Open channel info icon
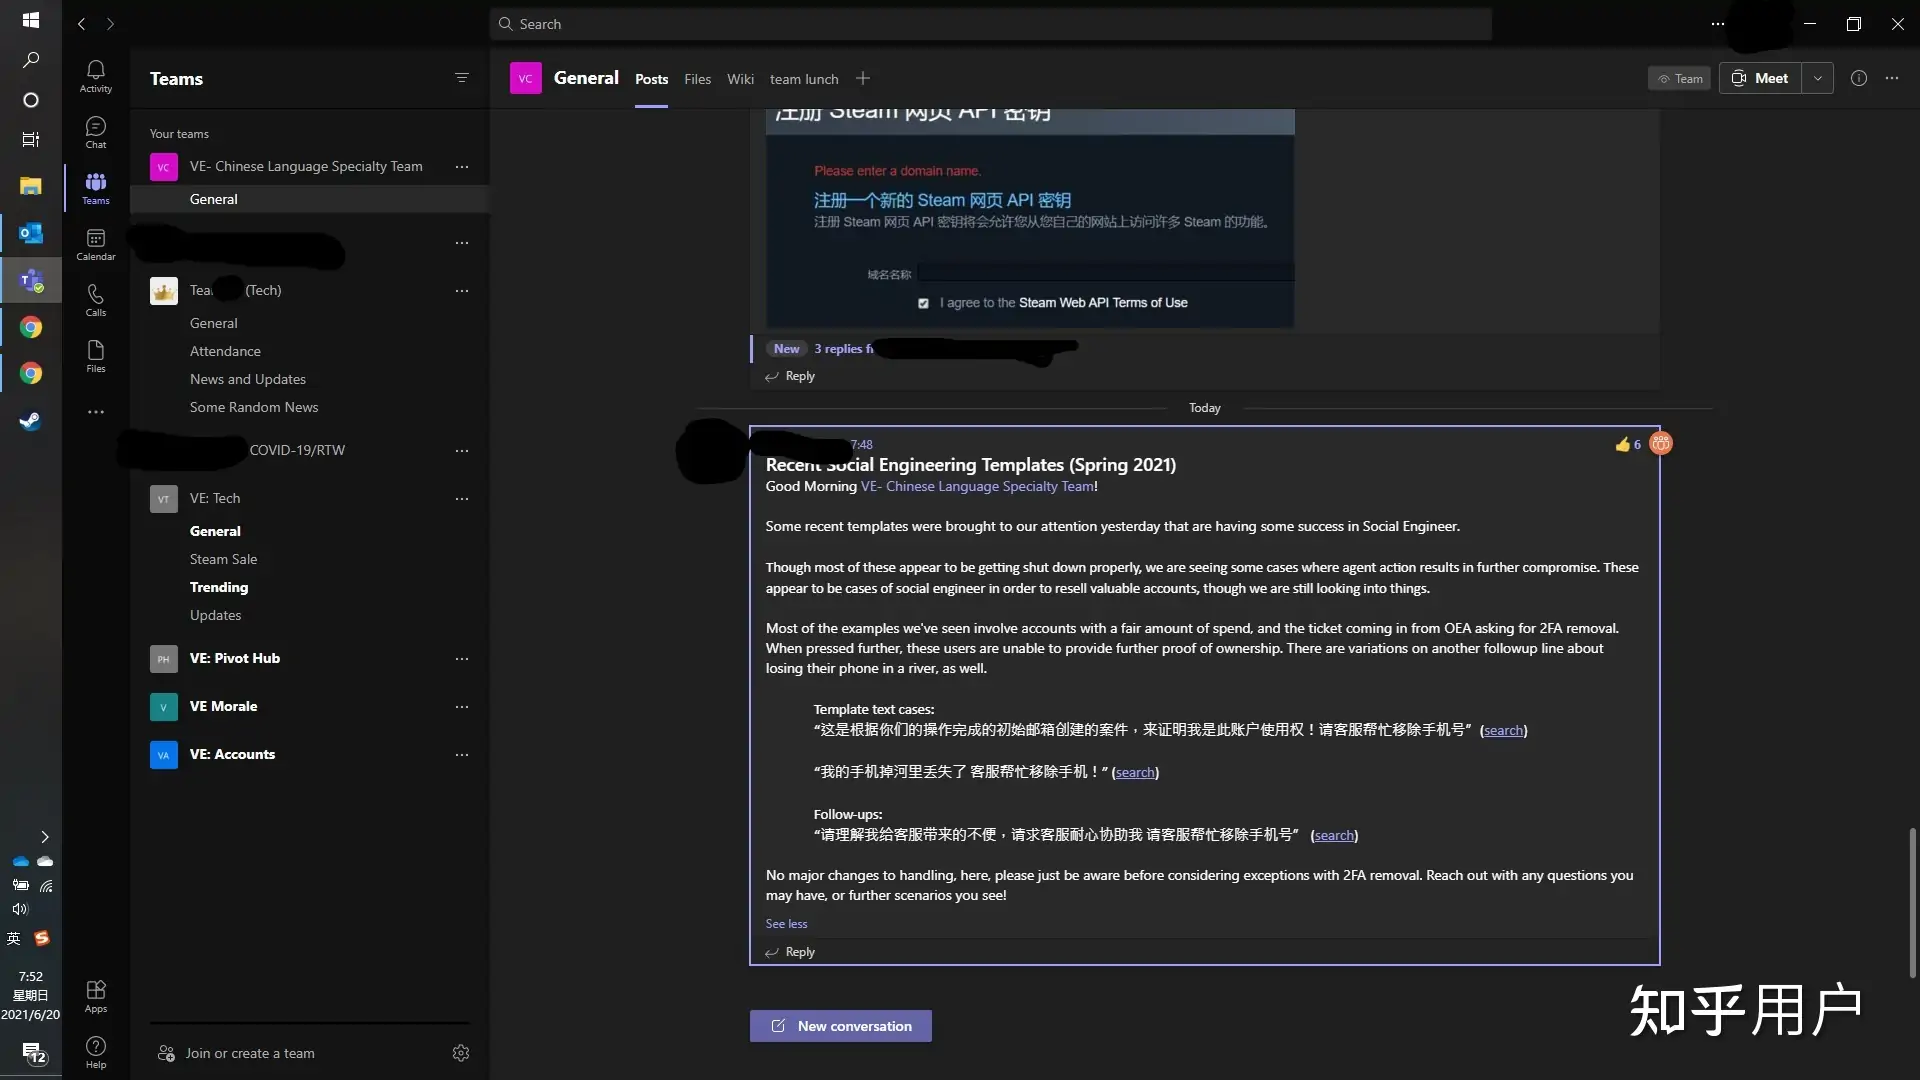Image resolution: width=1920 pixels, height=1080 pixels. pyautogui.click(x=1859, y=78)
